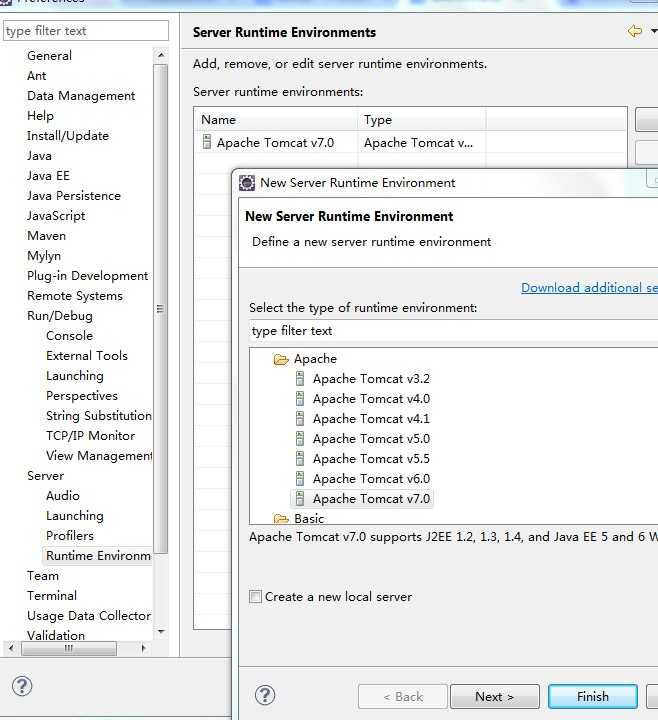Select Apache Tomcat v3.2 in the list
Image resolution: width=658 pixels, height=720 pixels.
371,379
